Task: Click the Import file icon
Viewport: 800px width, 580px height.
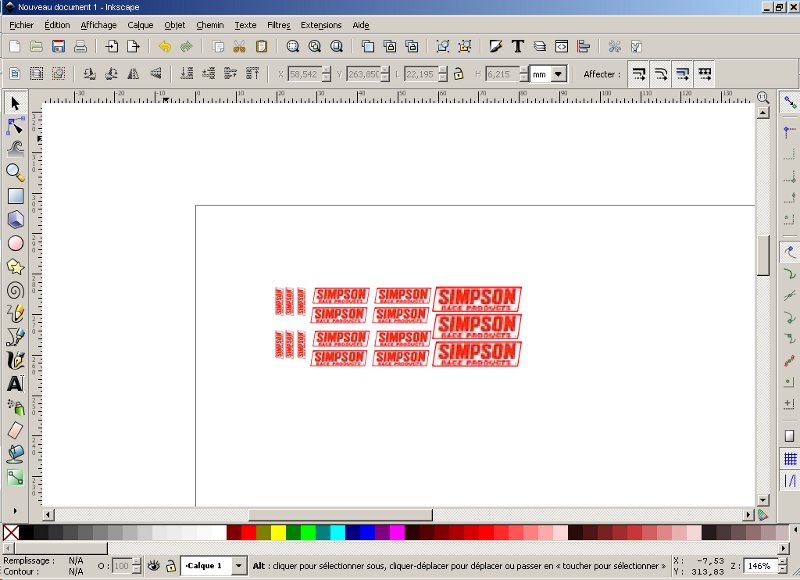Action: coord(111,46)
